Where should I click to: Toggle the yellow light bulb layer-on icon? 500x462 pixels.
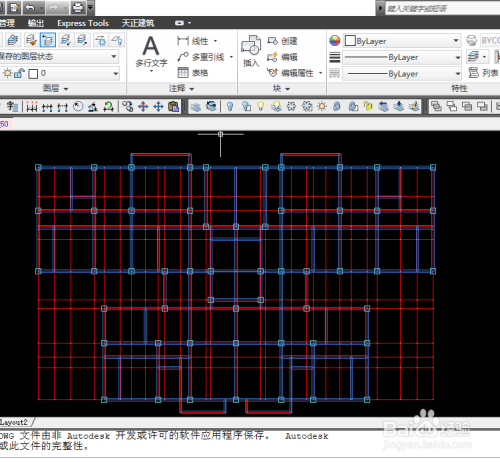tap(261, 107)
